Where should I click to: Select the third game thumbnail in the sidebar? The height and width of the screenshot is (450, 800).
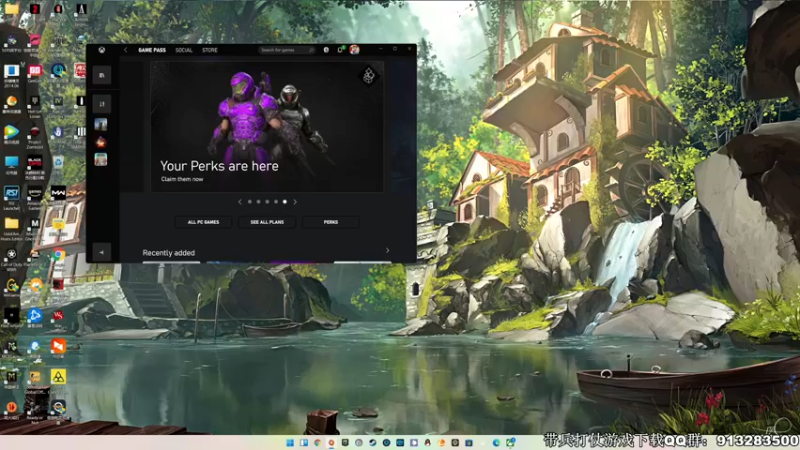pyautogui.click(x=101, y=160)
